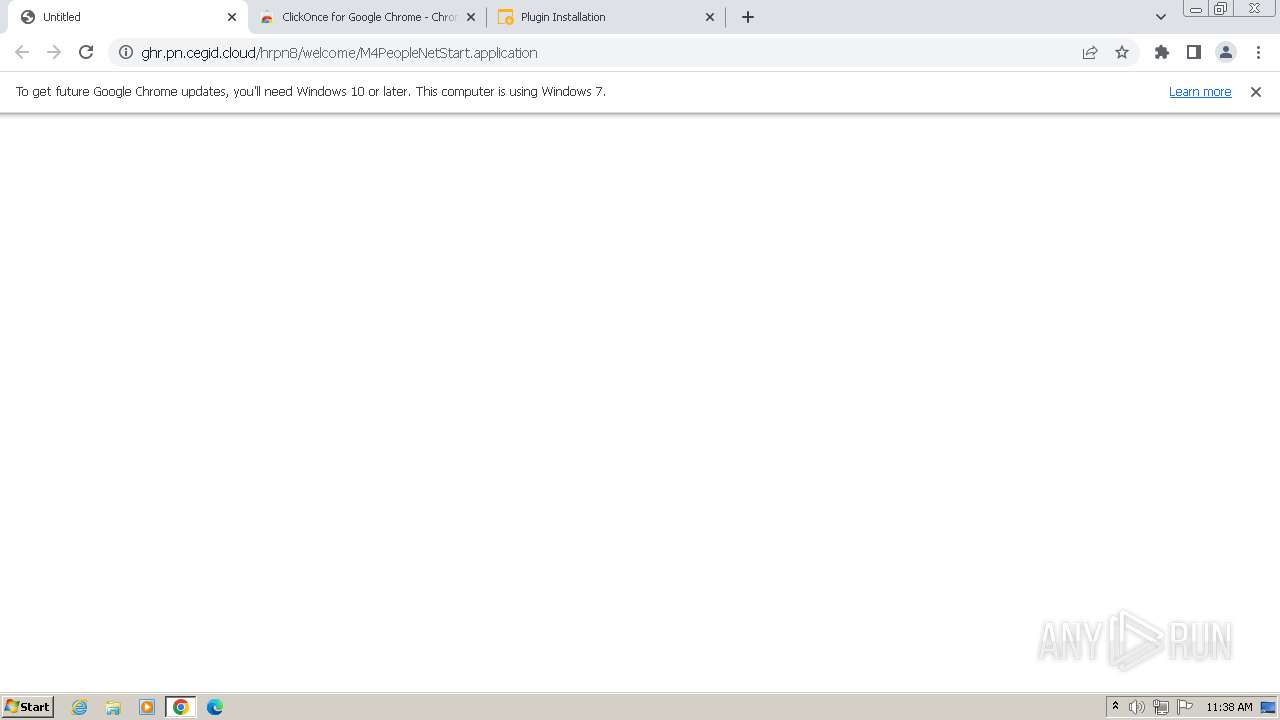Launch Internet Explorer from taskbar

pyautogui.click(x=80, y=707)
